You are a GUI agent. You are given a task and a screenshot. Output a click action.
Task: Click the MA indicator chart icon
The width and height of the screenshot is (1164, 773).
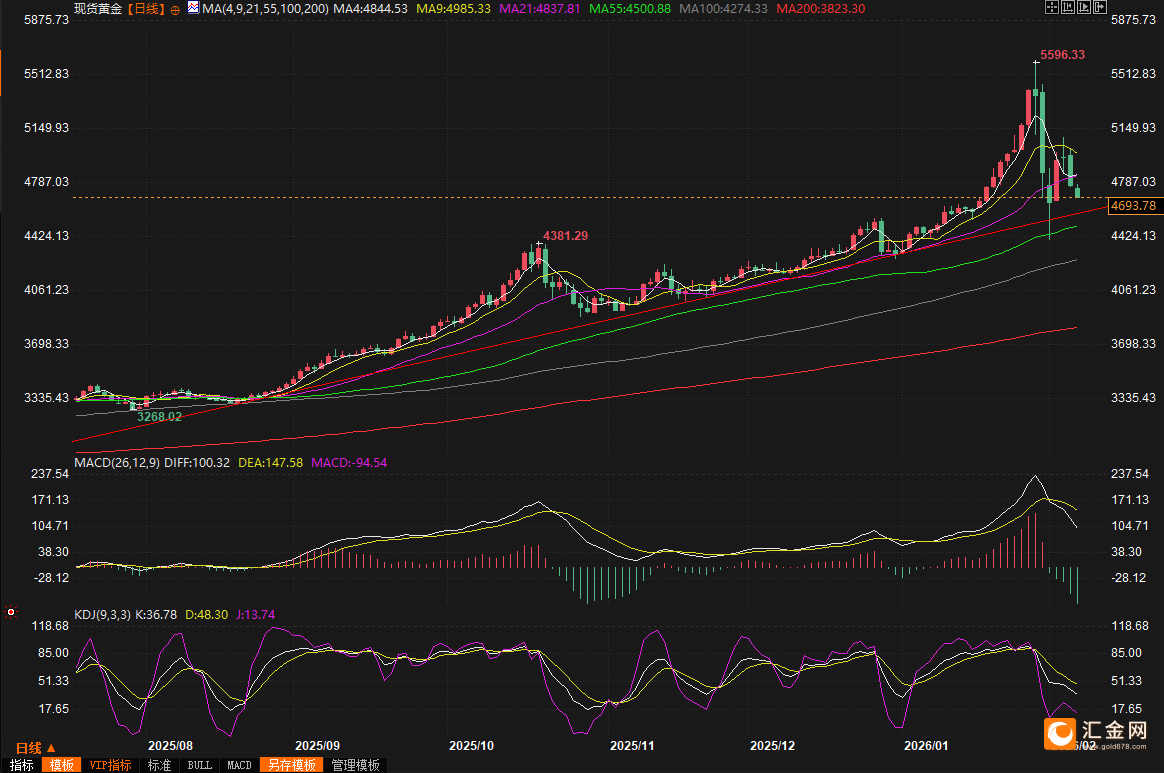click(x=192, y=9)
